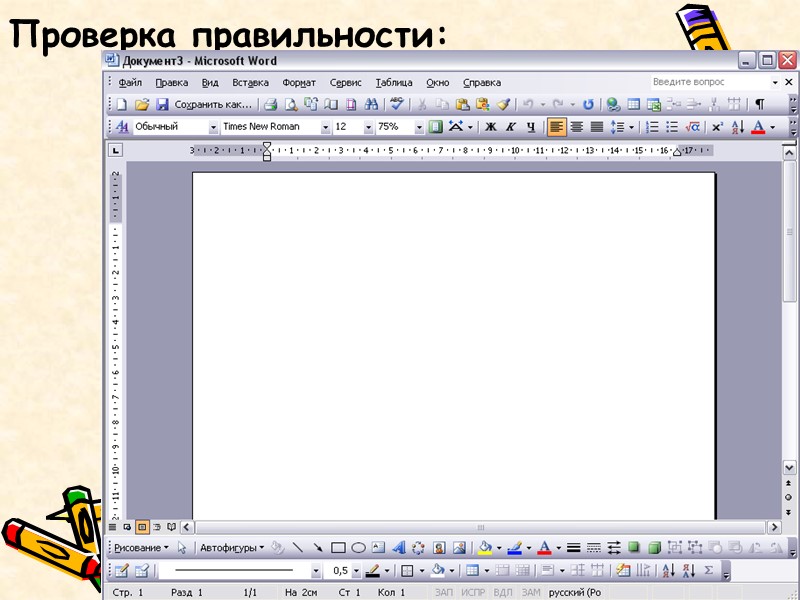800x600 pixels.
Task: Click the Select Objects pointer icon
Action: coord(182,548)
